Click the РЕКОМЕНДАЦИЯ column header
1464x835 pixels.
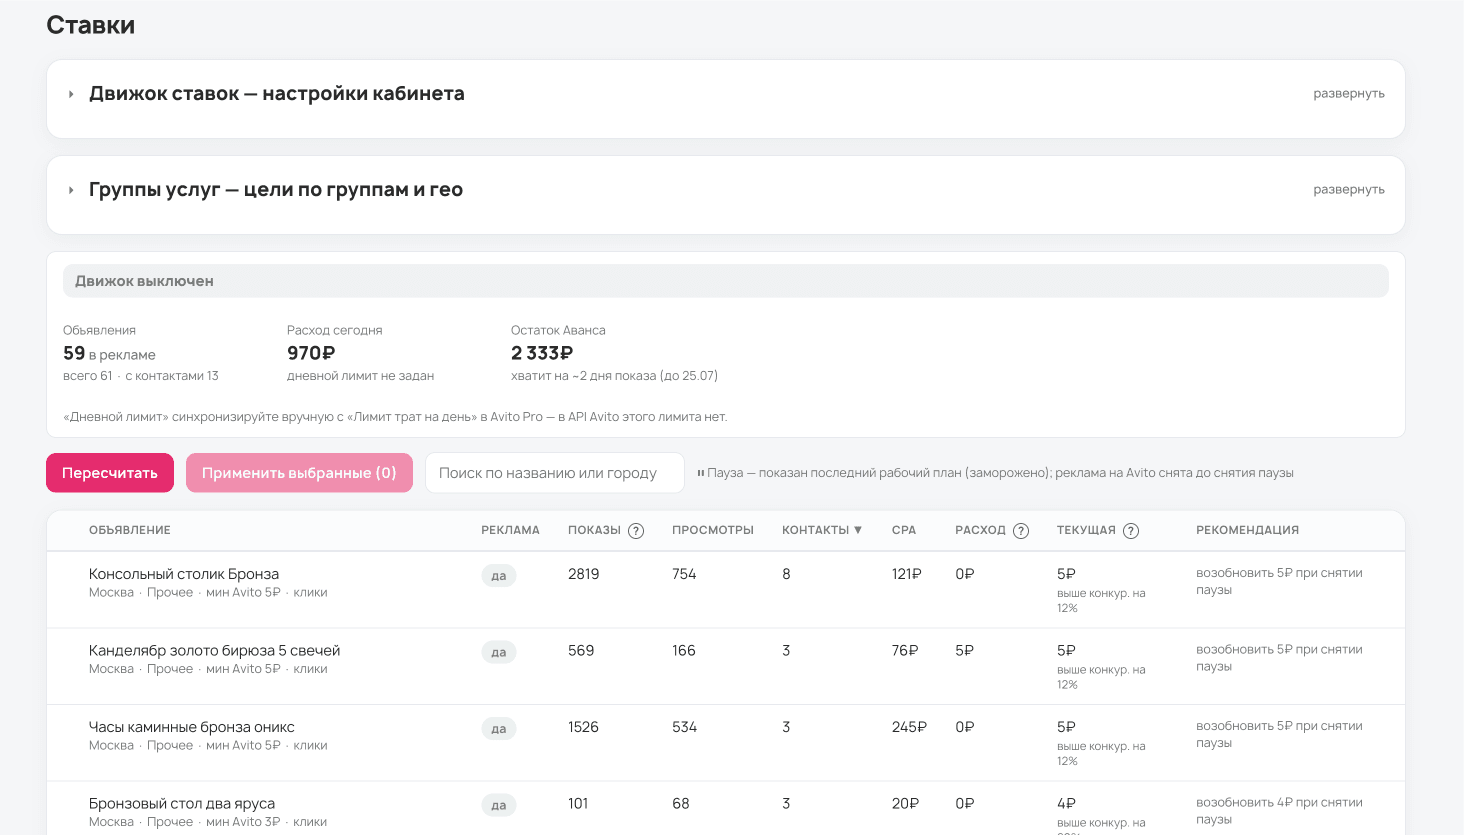coord(1247,530)
